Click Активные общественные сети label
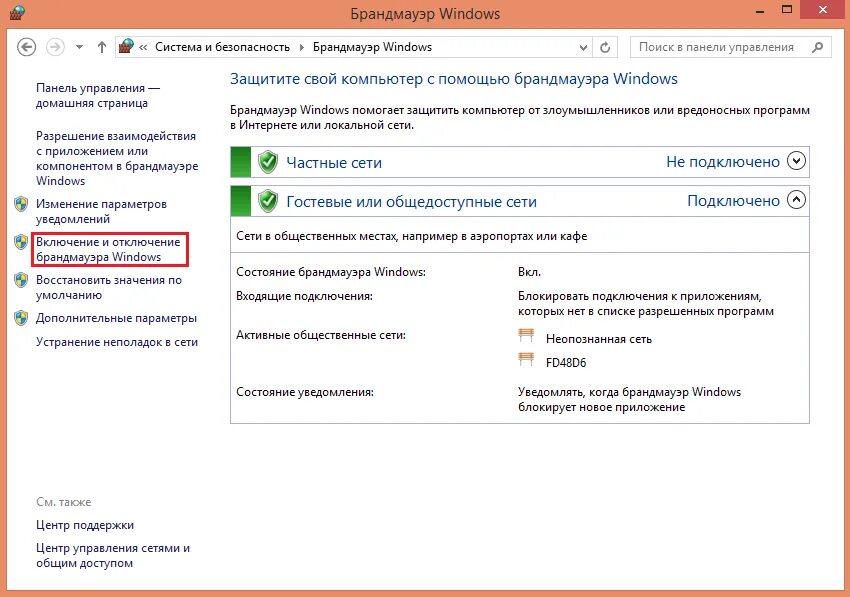Screen dimensions: 850x597 click(x=321, y=335)
